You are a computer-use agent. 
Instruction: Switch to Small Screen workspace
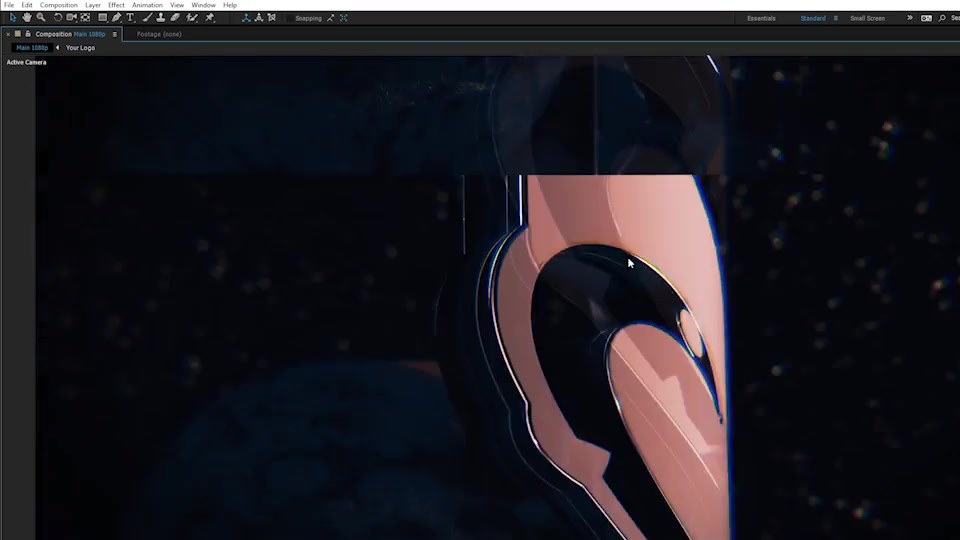click(868, 18)
